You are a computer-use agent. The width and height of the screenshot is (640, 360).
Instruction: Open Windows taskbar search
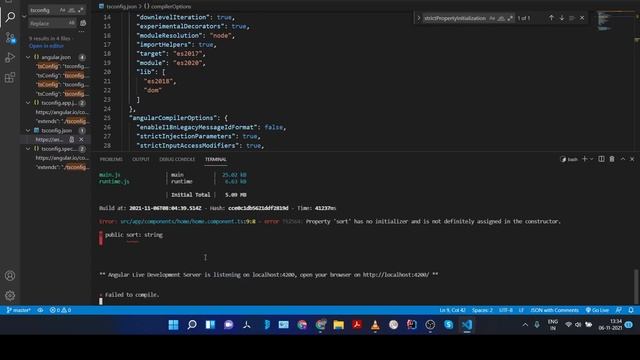coord(192,325)
